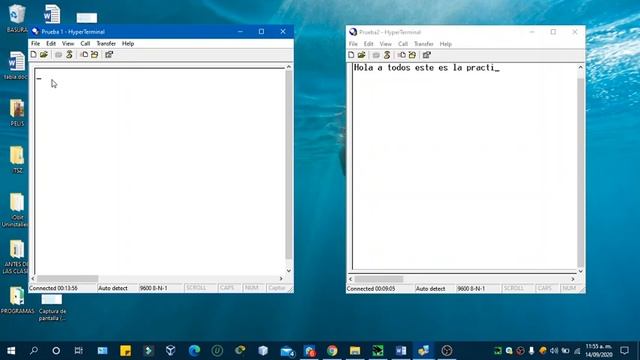Click Receive icon in Prueba2 toolbar

point(412,55)
